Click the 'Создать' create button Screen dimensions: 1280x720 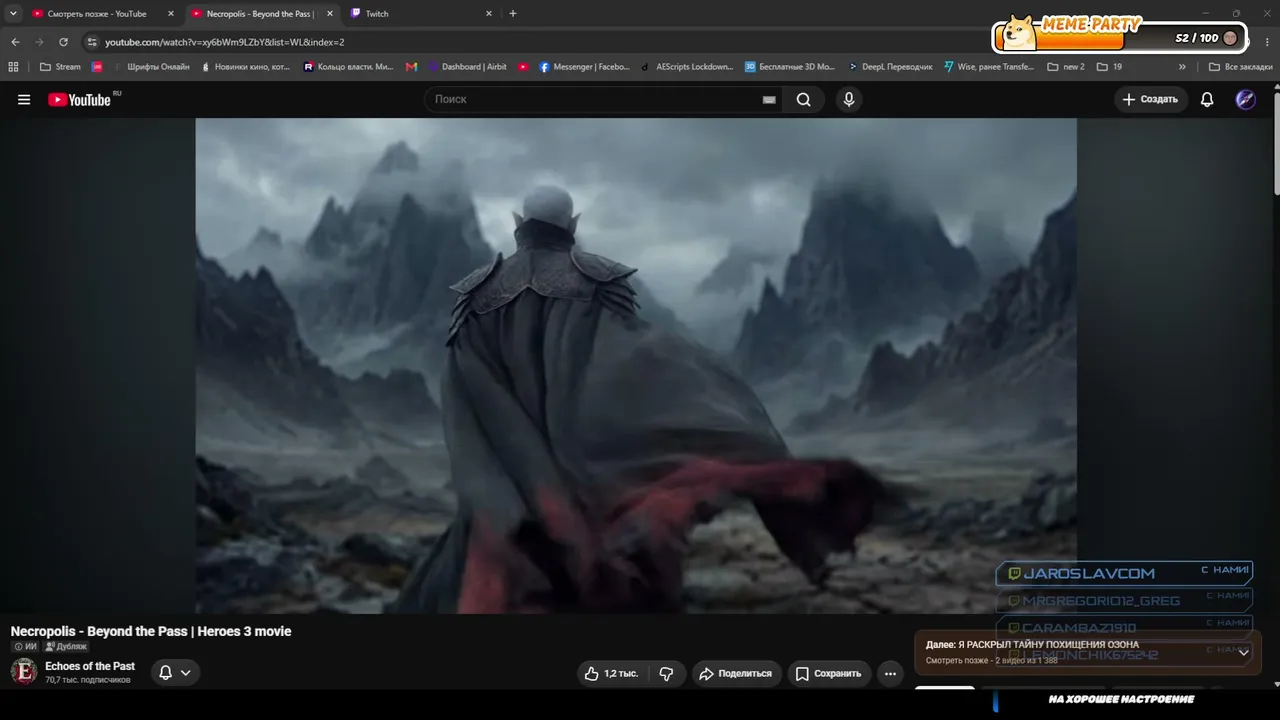point(1150,99)
